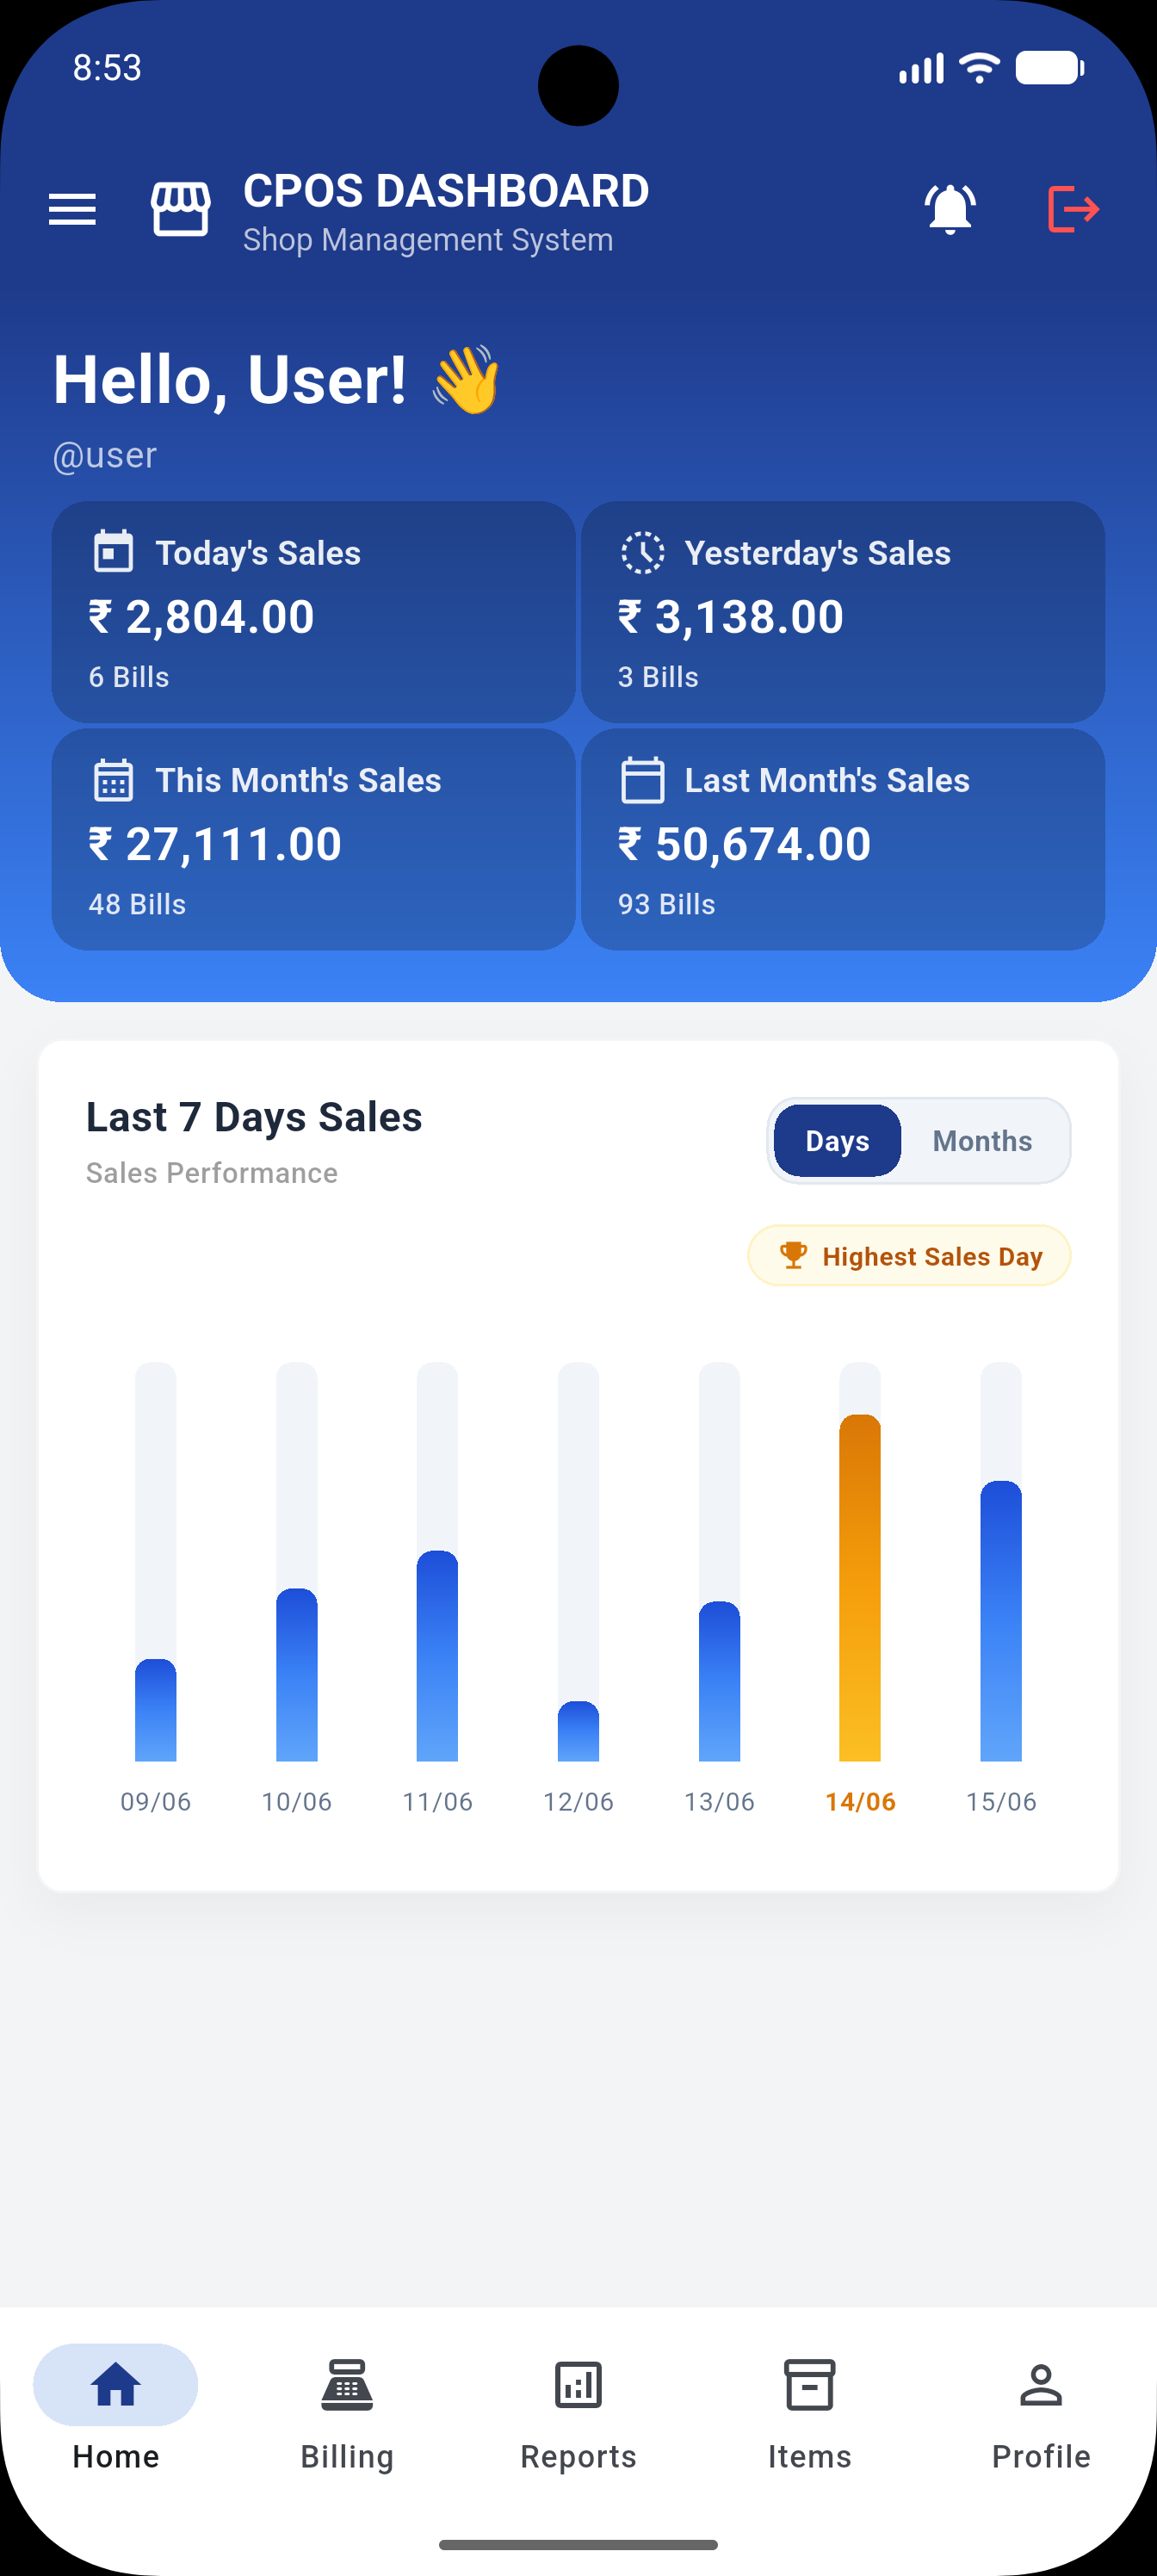Image resolution: width=1157 pixels, height=2576 pixels.
Task: Open the Billing cash register icon
Action: coord(347,2385)
